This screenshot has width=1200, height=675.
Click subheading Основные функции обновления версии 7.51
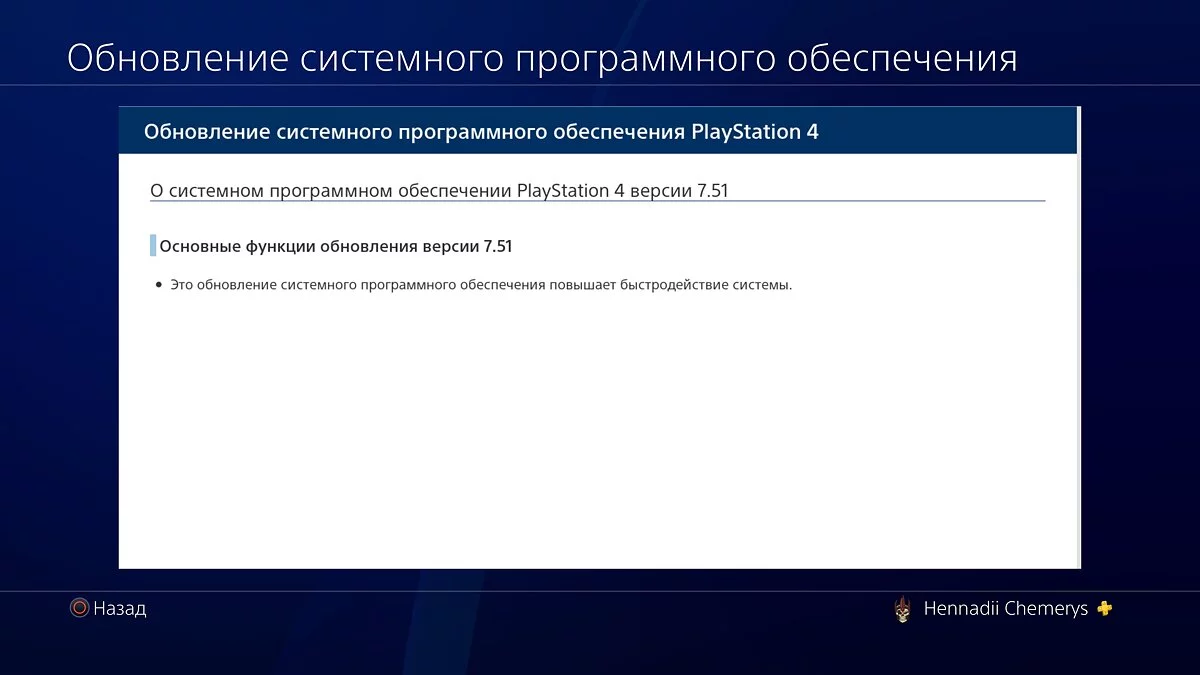pos(336,246)
